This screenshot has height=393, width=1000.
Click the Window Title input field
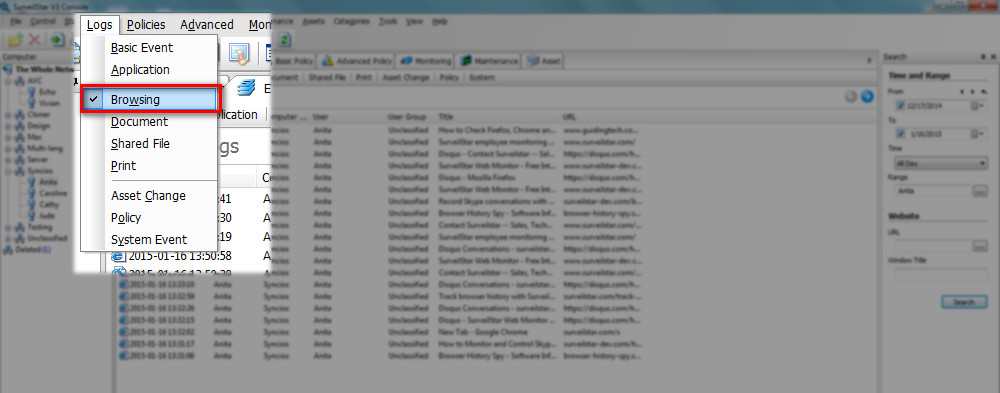tap(941, 274)
